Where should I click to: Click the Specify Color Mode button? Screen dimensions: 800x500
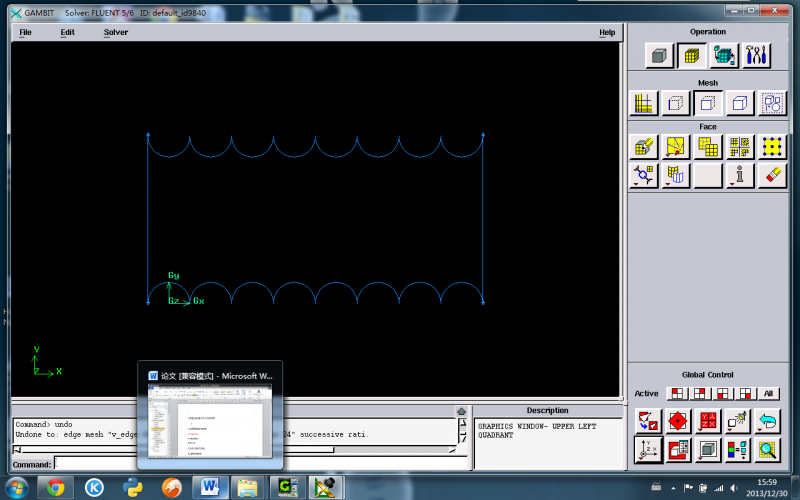pyautogui.click(x=737, y=450)
